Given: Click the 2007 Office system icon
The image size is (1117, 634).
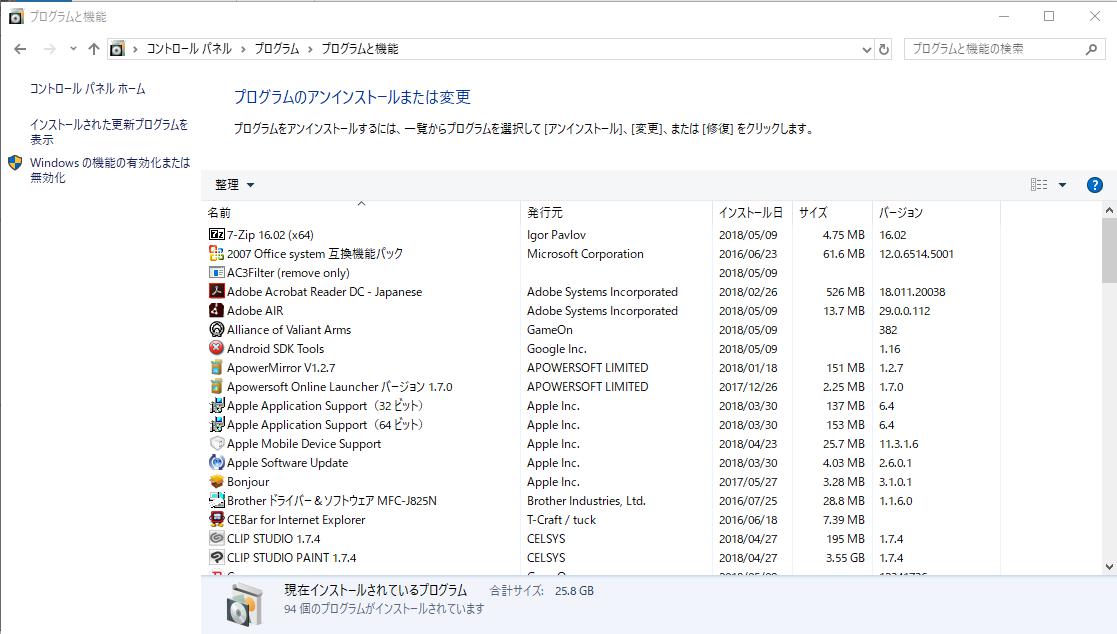Looking at the screenshot, I should [x=217, y=254].
